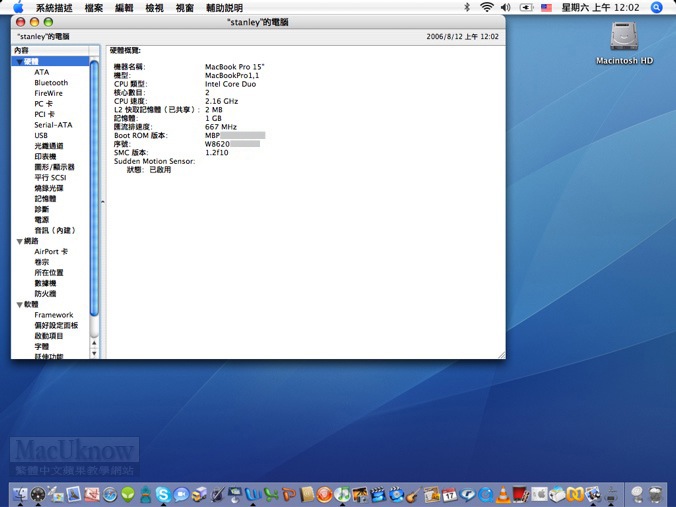Click the MacBookPro1,1 model value

(x=232, y=75)
